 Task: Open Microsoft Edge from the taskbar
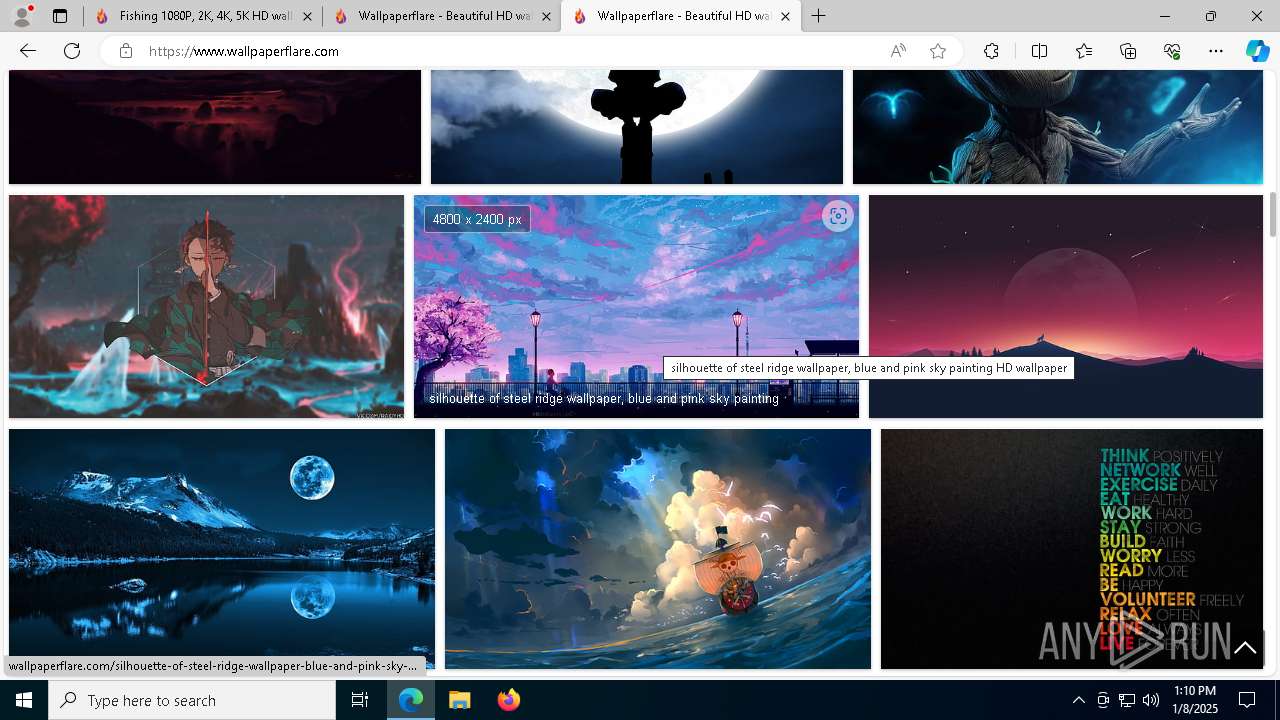(x=411, y=700)
